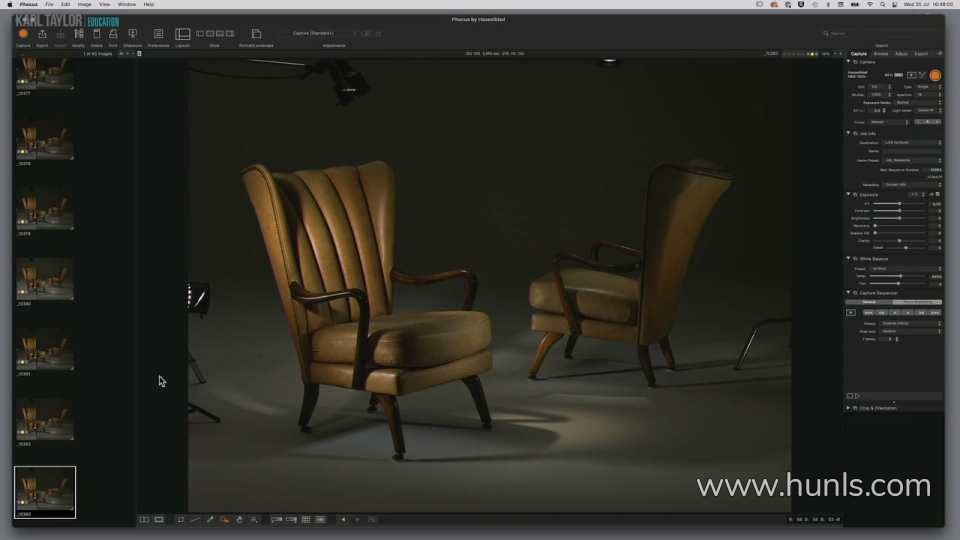Click the orange Capture button in the top toolbar
The image size is (960, 540).
pyautogui.click(x=23, y=34)
